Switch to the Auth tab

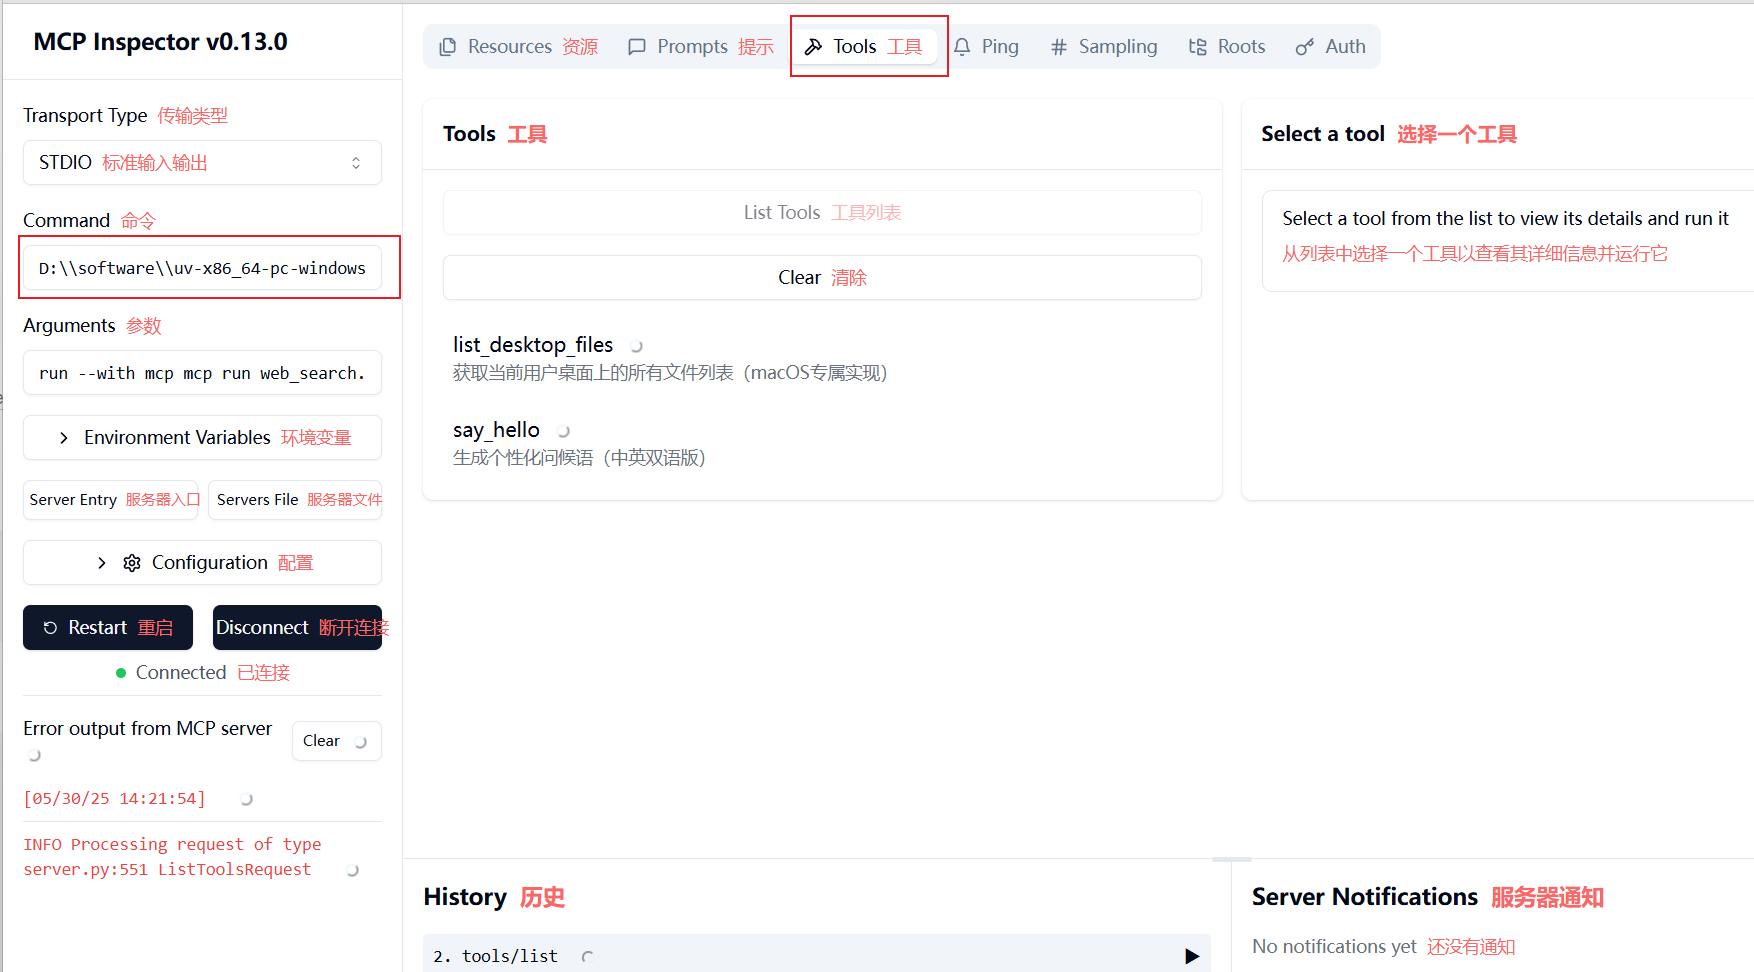click(1330, 47)
